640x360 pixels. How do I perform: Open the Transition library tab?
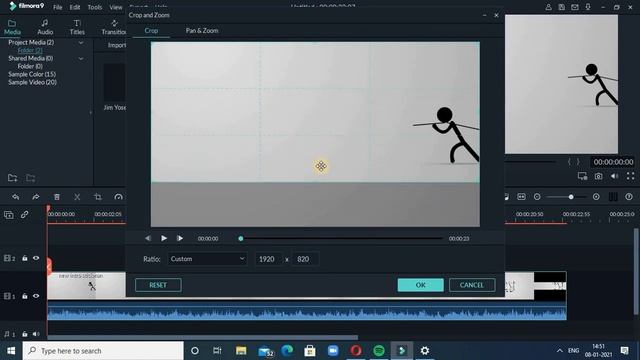(x=113, y=27)
